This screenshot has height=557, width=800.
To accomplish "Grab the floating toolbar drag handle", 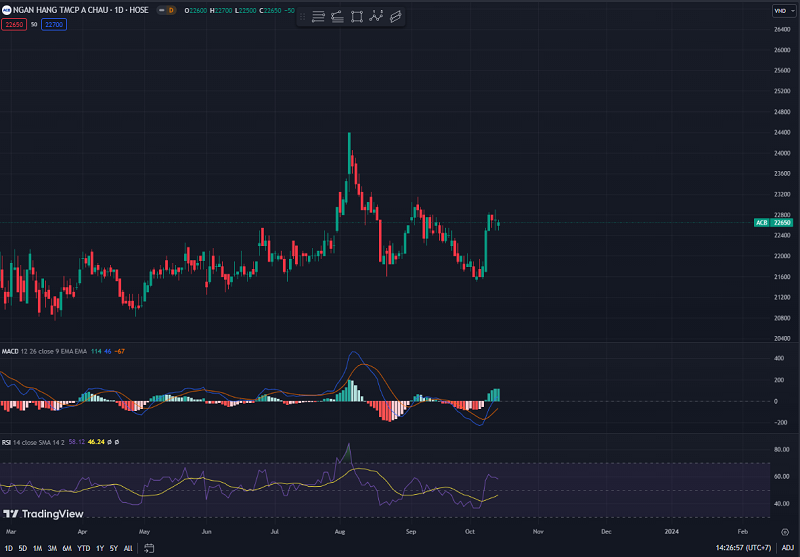I will click(302, 16).
